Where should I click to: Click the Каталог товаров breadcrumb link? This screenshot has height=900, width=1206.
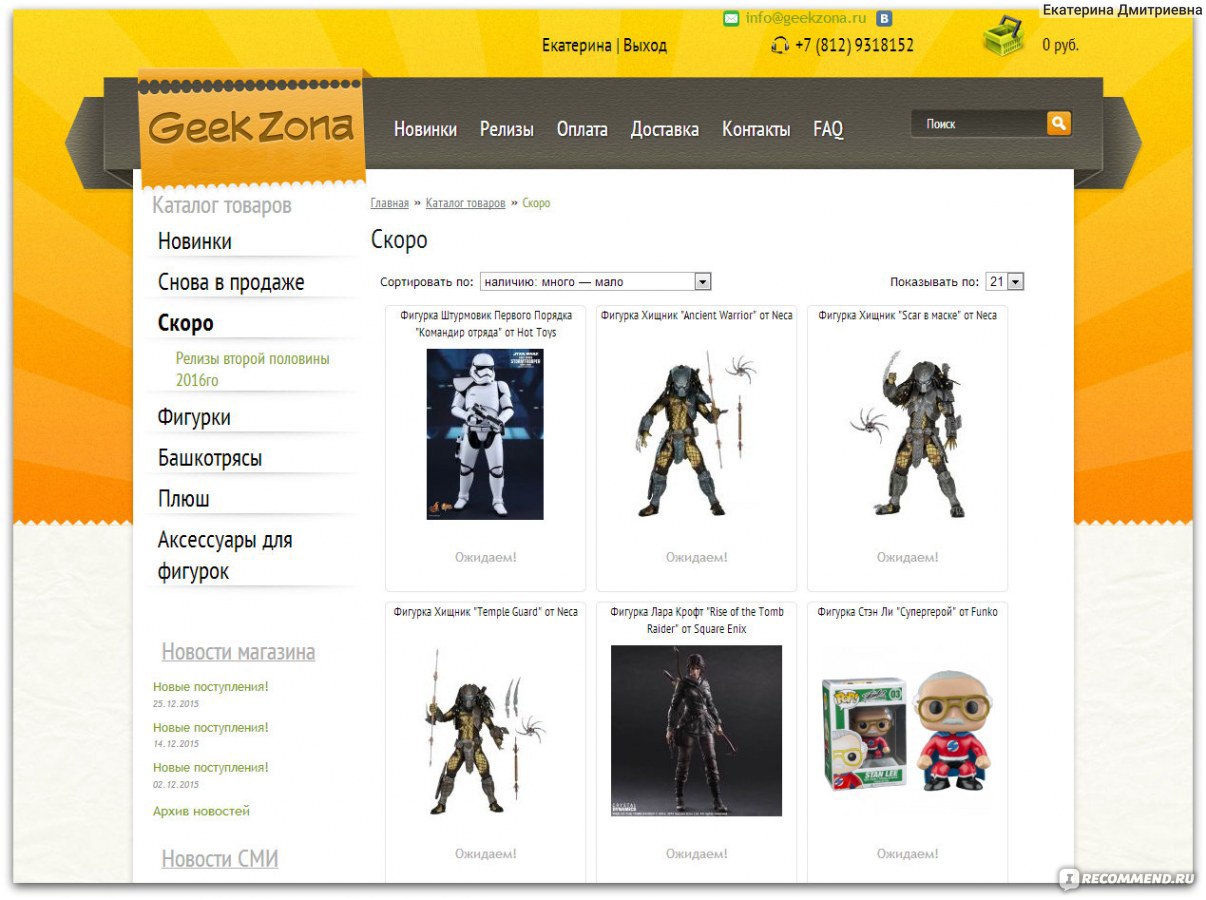point(466,203)
